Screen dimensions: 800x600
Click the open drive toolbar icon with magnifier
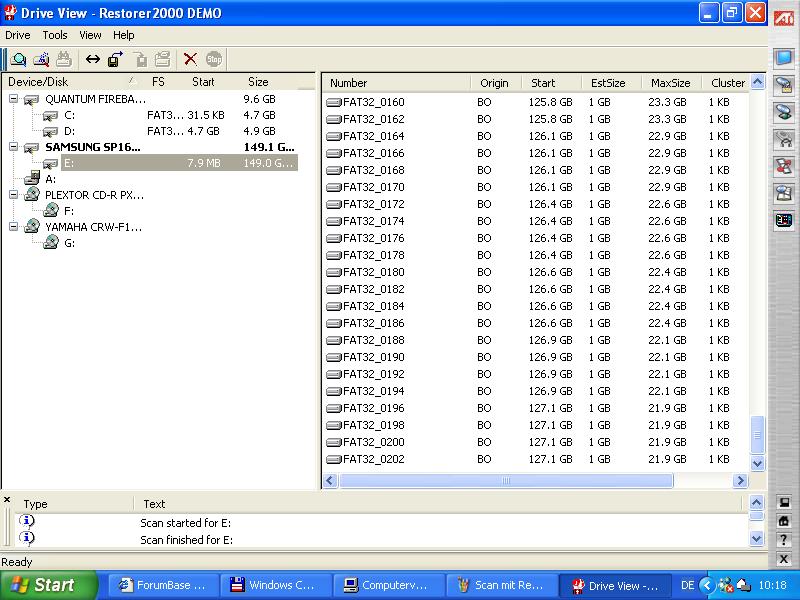(x=18, y=60)
